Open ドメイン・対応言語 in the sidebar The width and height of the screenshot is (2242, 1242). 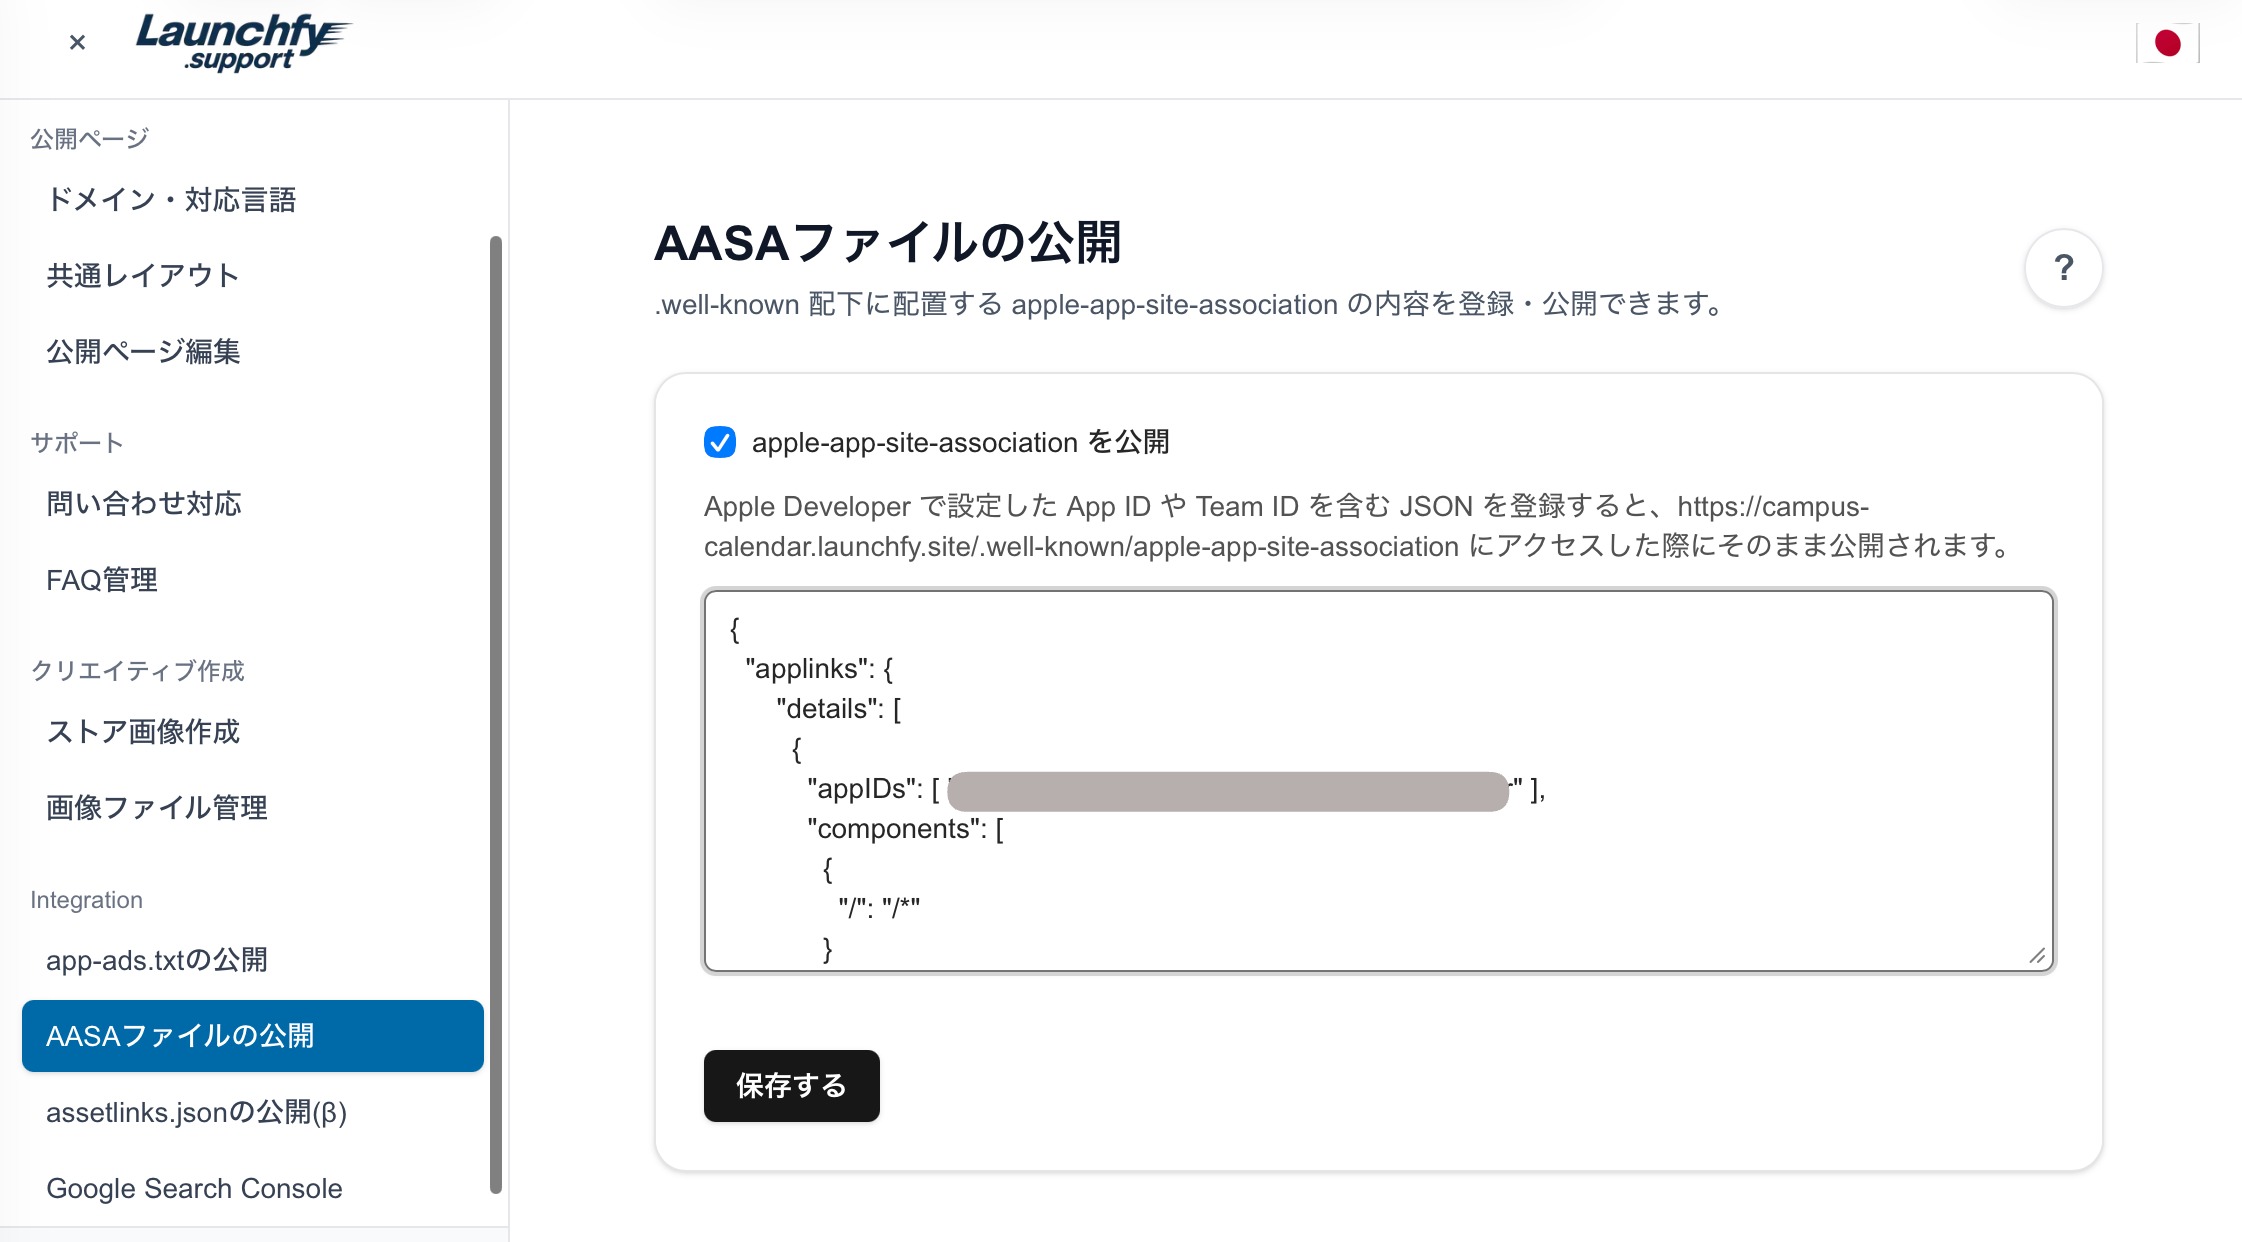coord(171,200)
